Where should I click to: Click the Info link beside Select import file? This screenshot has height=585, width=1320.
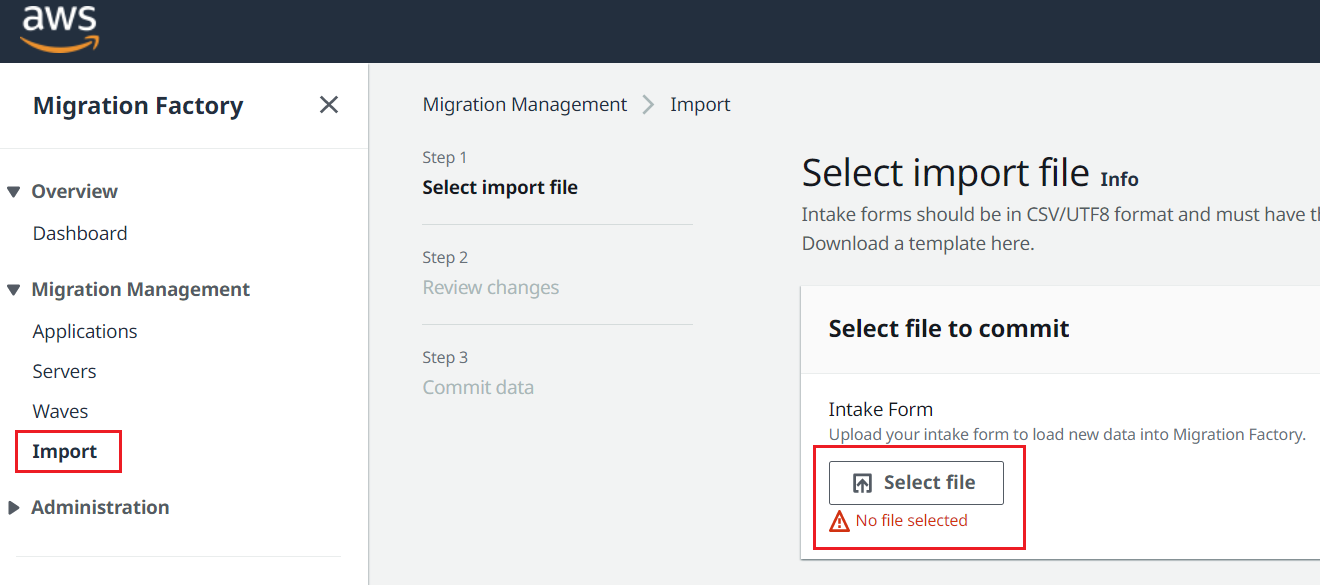pos(1119,179)
